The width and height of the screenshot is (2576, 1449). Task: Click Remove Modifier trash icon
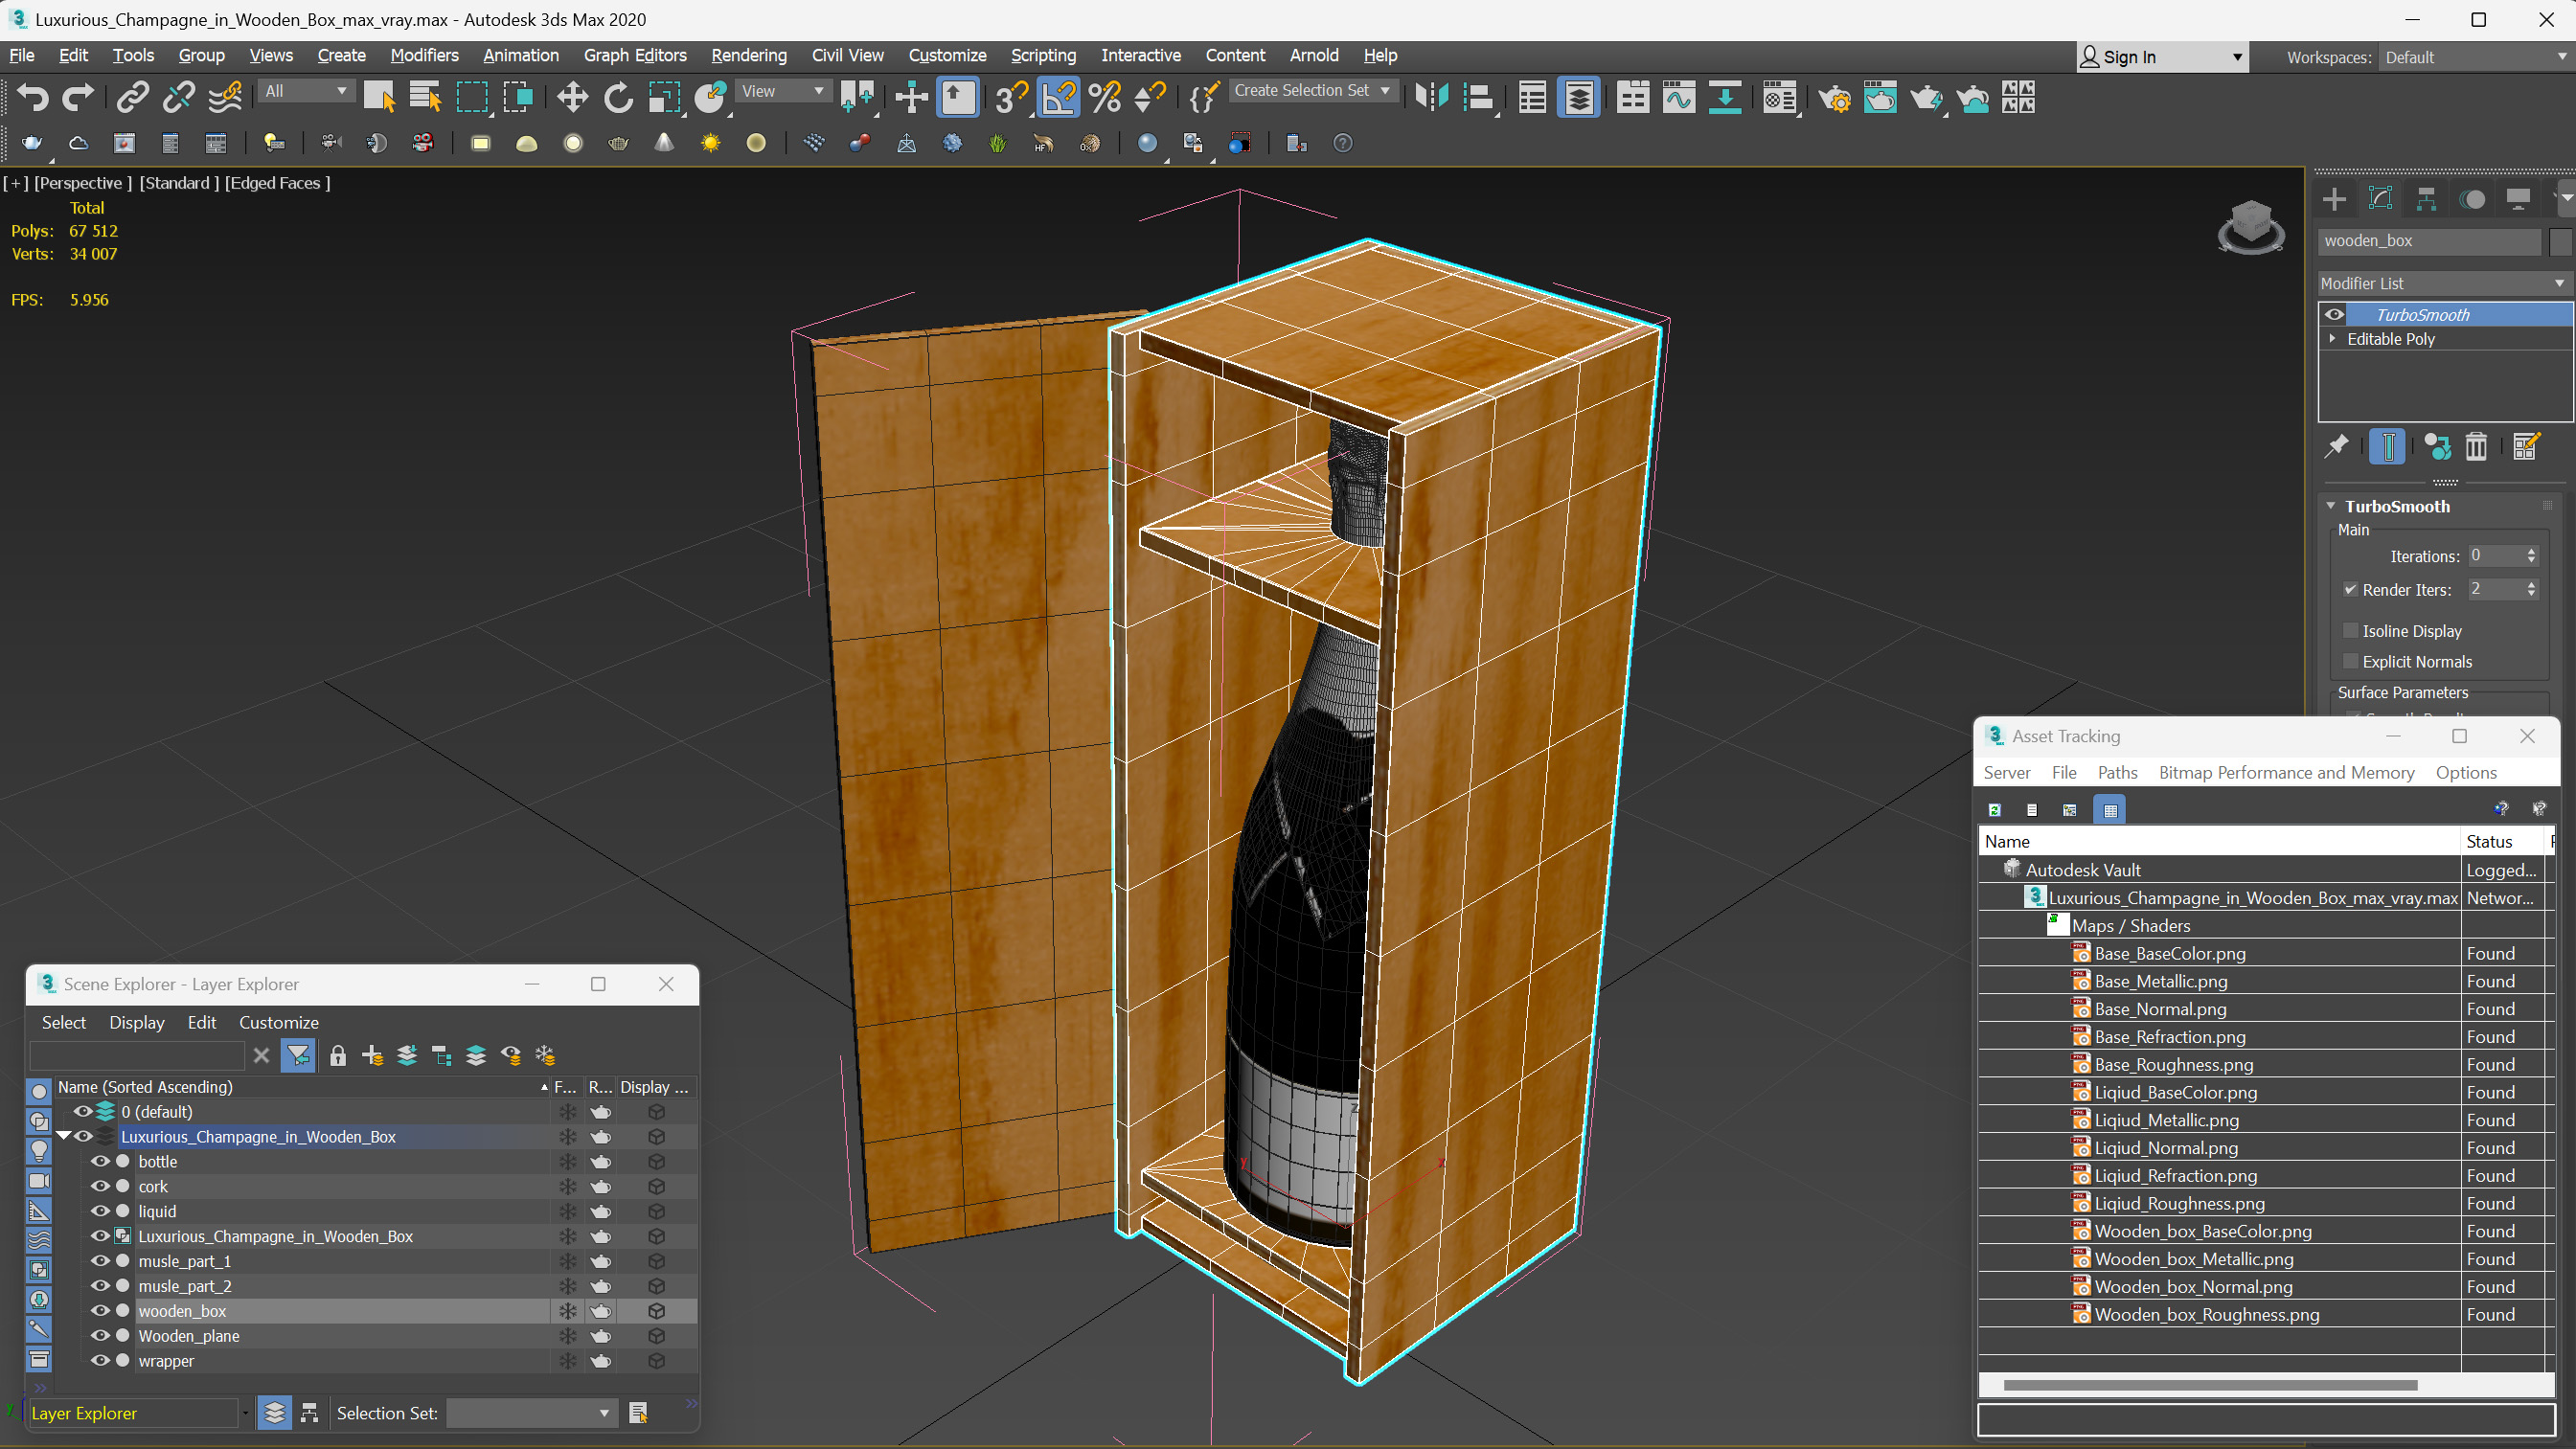point(2476,446)
